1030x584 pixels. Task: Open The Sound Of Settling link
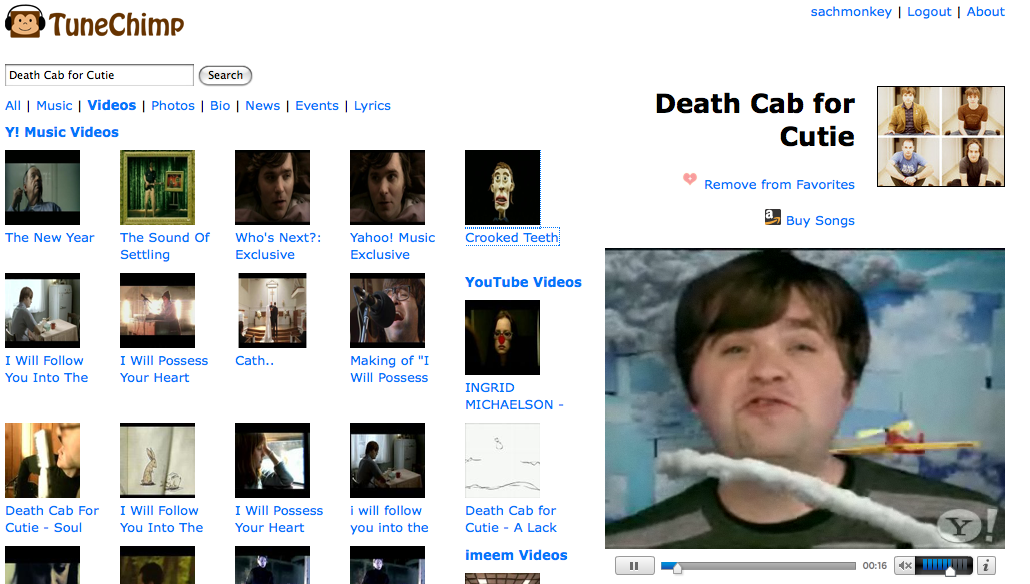pos(165,246)
